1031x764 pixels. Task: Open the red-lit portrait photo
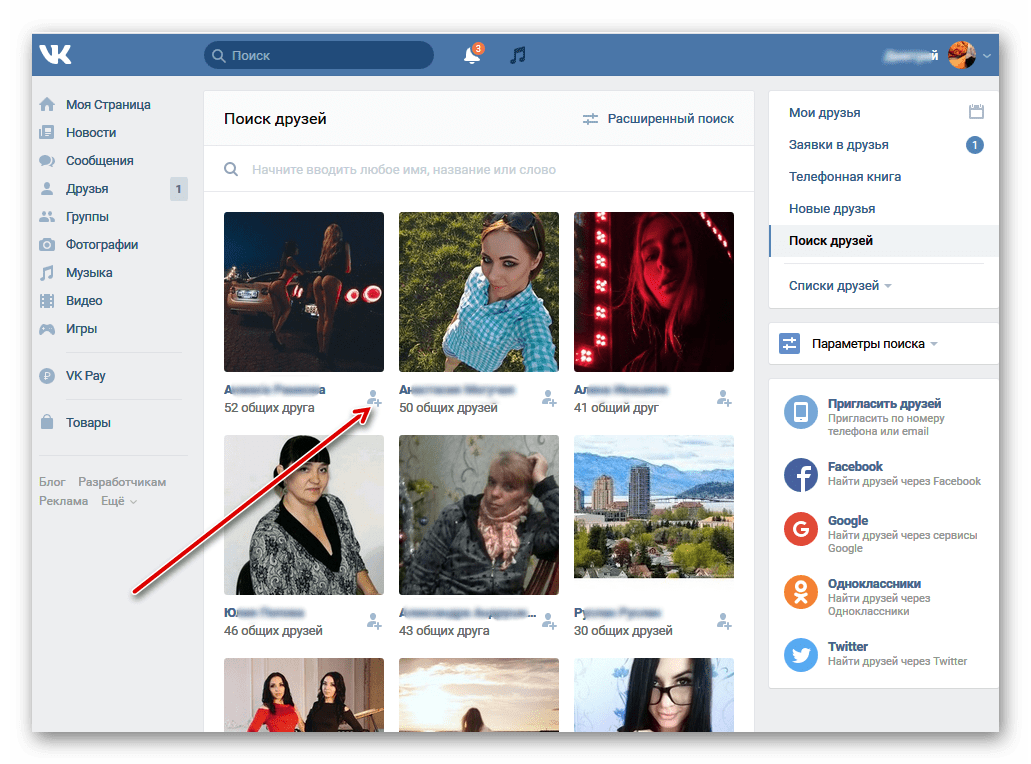pyautogui.click(x=654, y=292)
